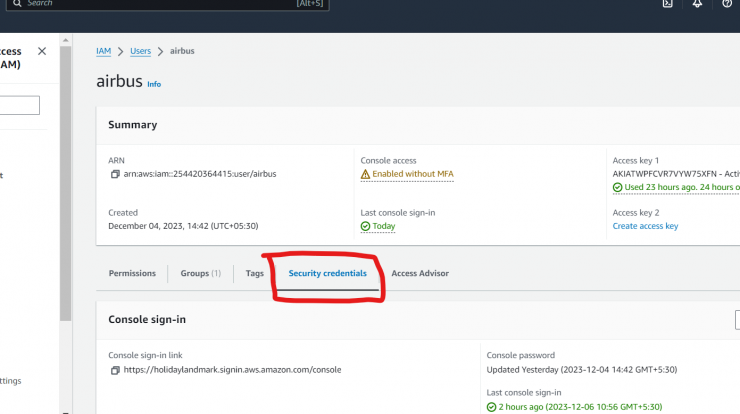Go to the Users breadcrumb
740x414 pixels.
click(140, 51)
